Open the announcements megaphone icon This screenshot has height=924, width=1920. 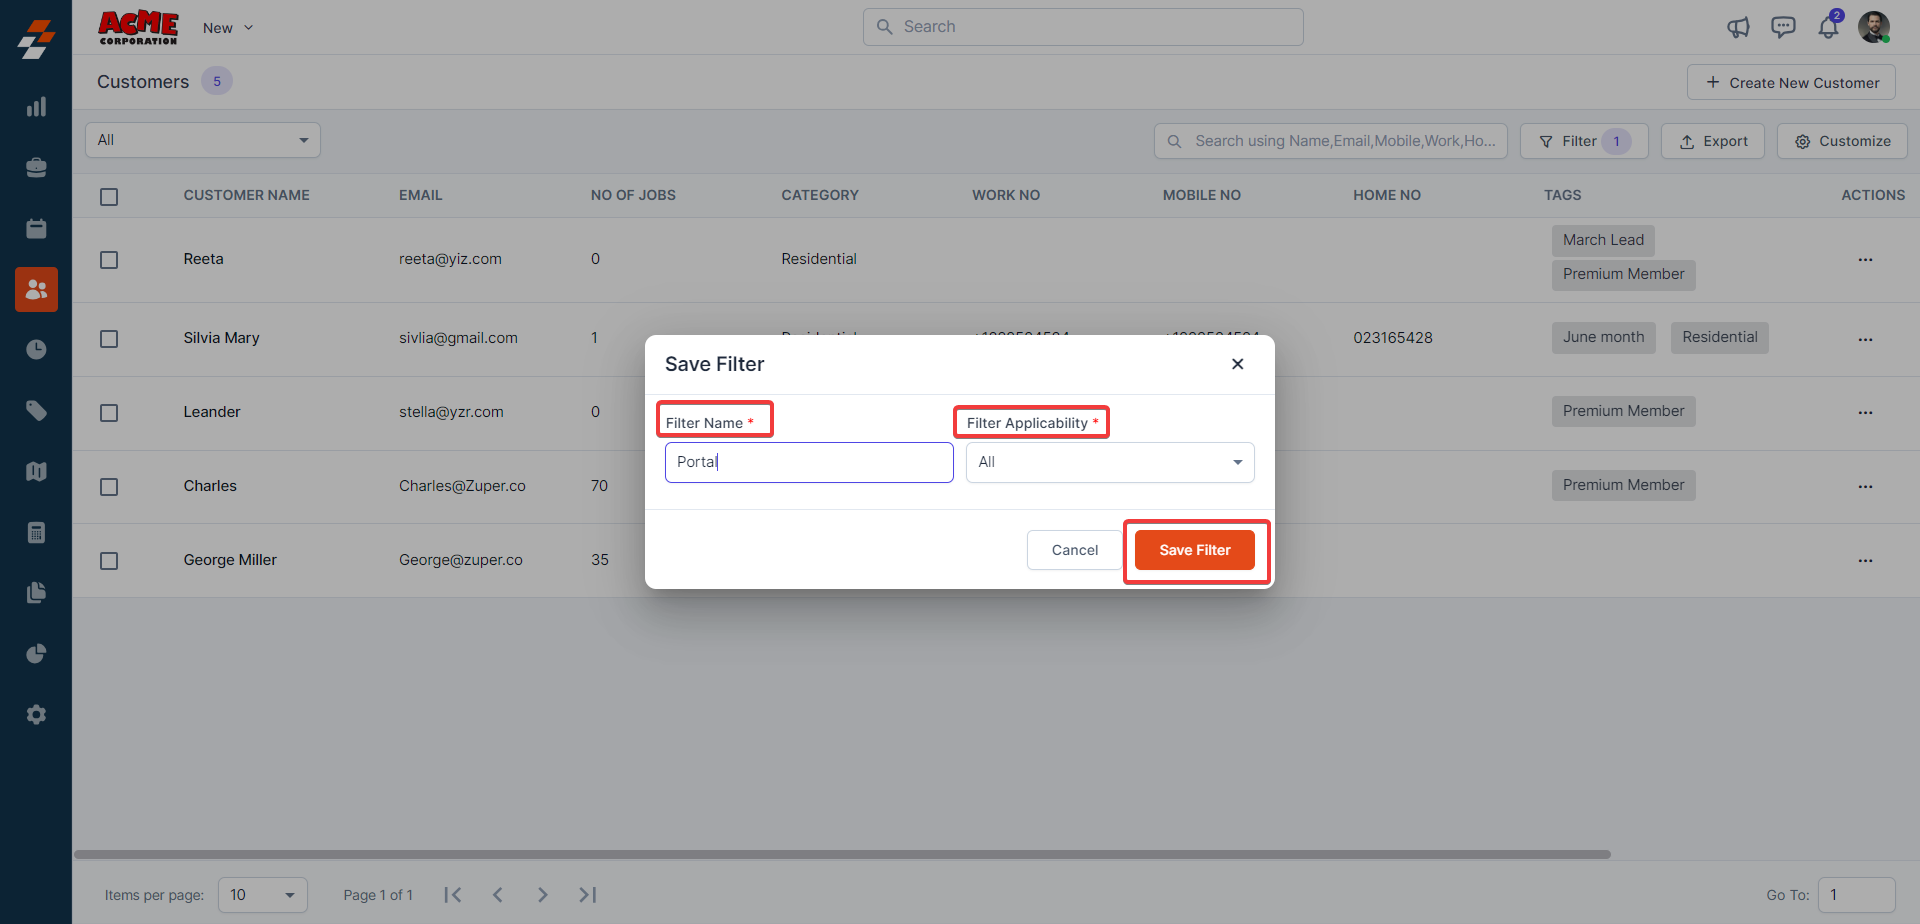coord(1738,27)
